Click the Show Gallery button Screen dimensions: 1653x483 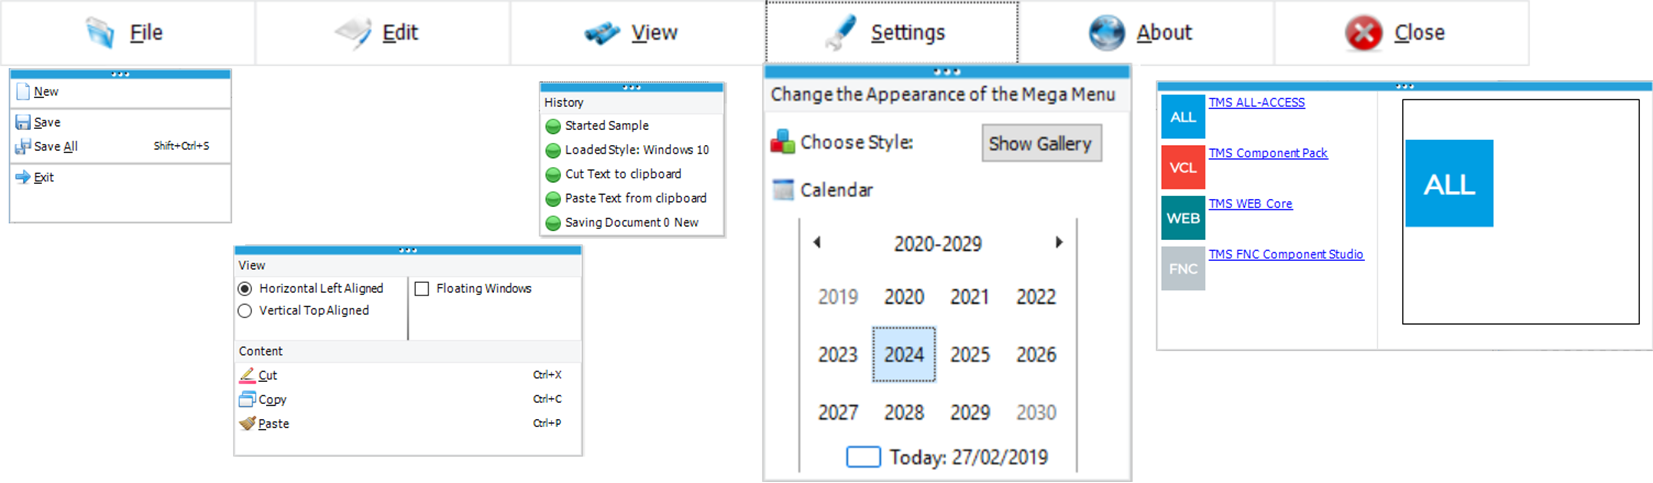[x=1040, y=143]
